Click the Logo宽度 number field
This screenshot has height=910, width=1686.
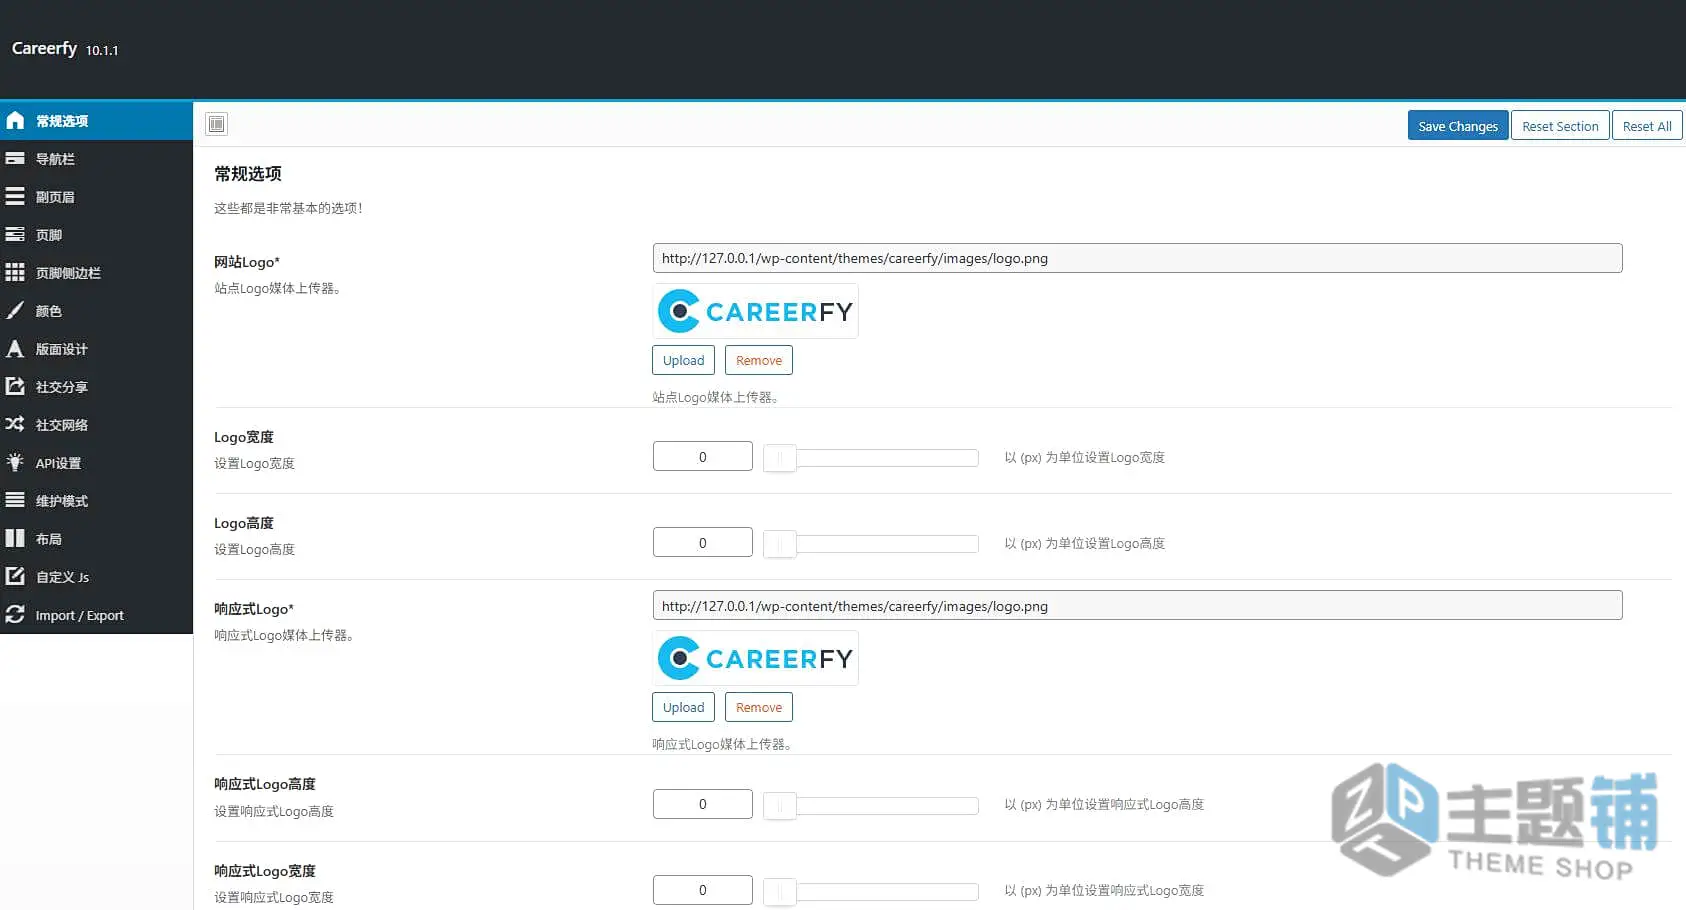coord(703,456)
